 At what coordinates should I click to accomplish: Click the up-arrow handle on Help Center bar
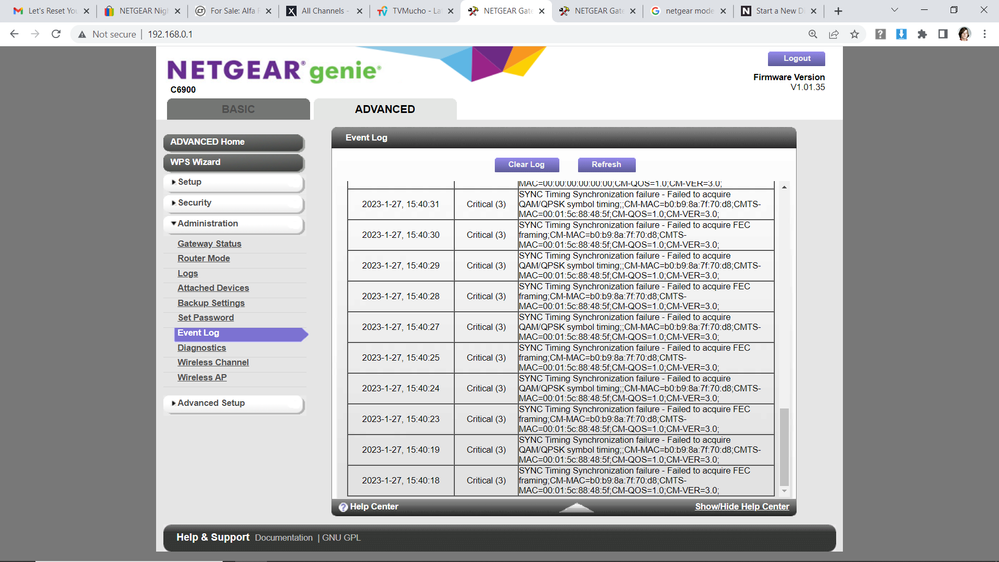[576, 507]
